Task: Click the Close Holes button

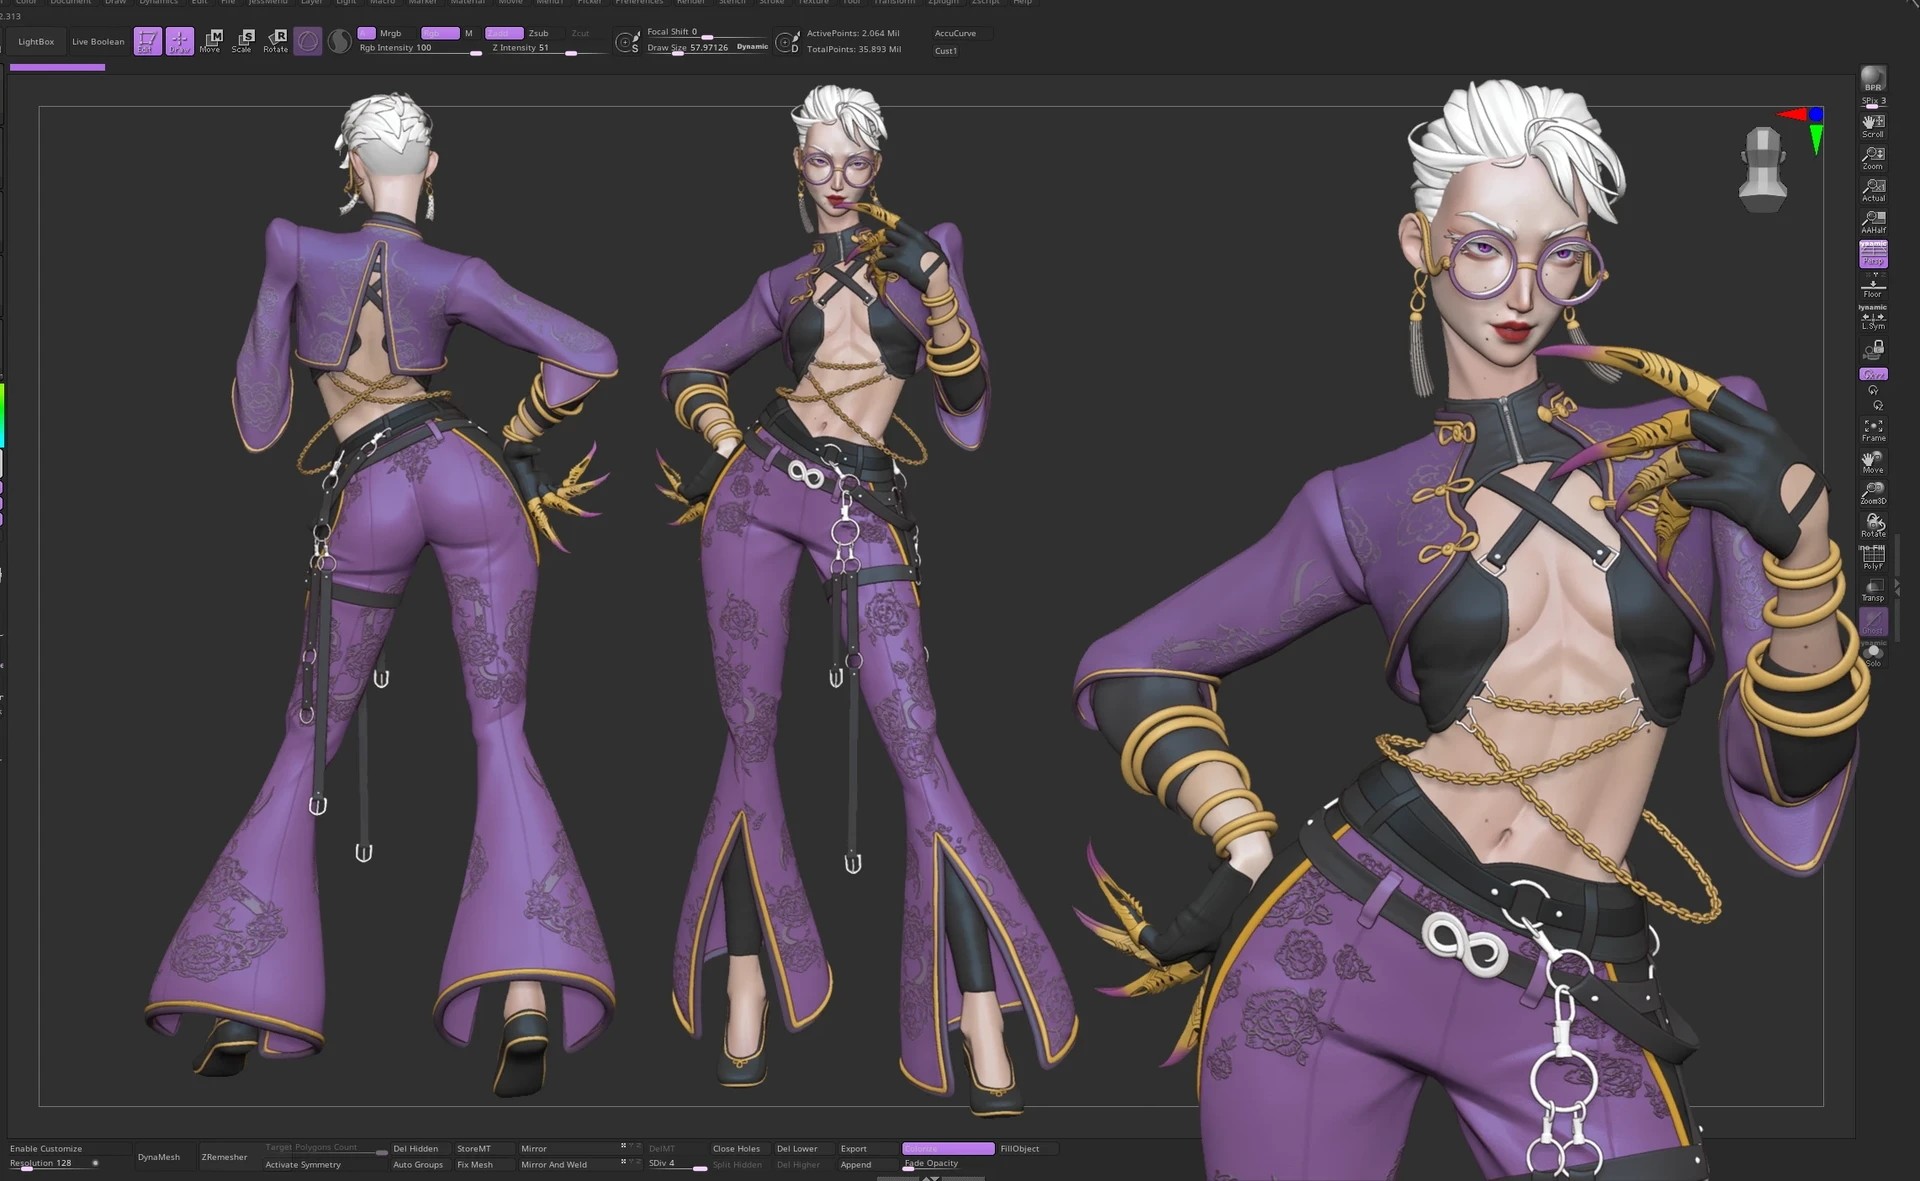Action: (736, 1148)
